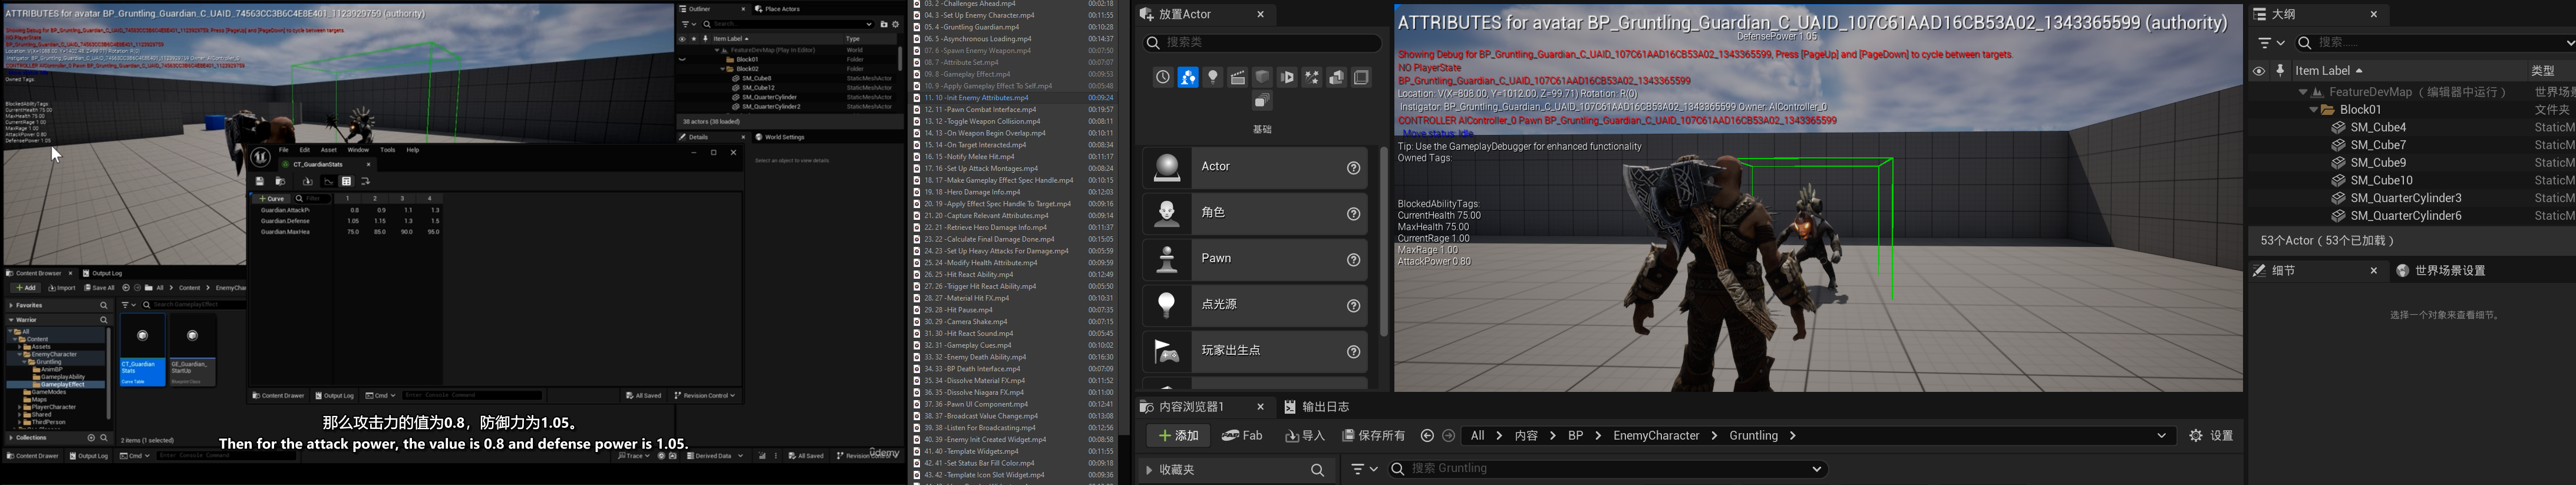Click the Unreal logo in the CT_GuardianStats window
The width and height of the screenshot is (2576, 485).
[x=260, y=157]
